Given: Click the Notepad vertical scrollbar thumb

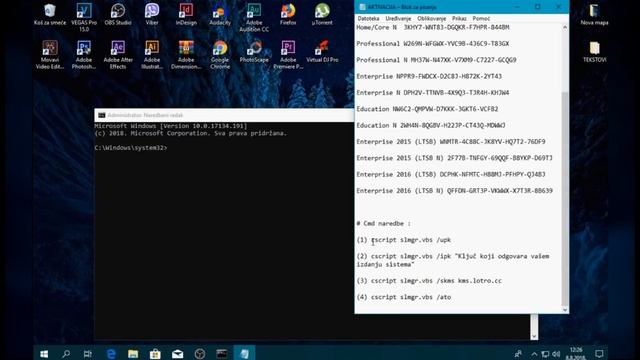Looking at the screenshot, I should coord(565,199).
